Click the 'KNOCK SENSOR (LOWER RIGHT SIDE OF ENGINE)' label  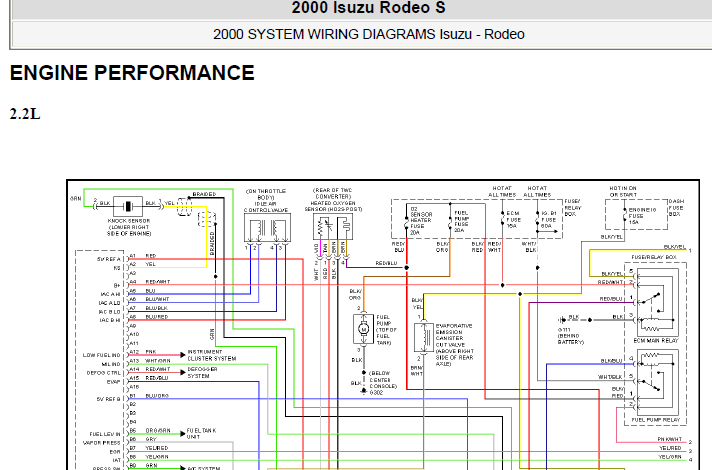click(x=129, y=227)
